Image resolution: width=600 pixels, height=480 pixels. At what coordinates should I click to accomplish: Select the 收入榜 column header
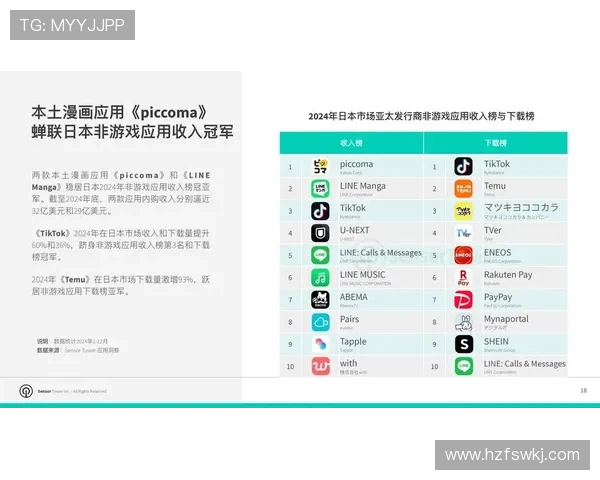351,143
